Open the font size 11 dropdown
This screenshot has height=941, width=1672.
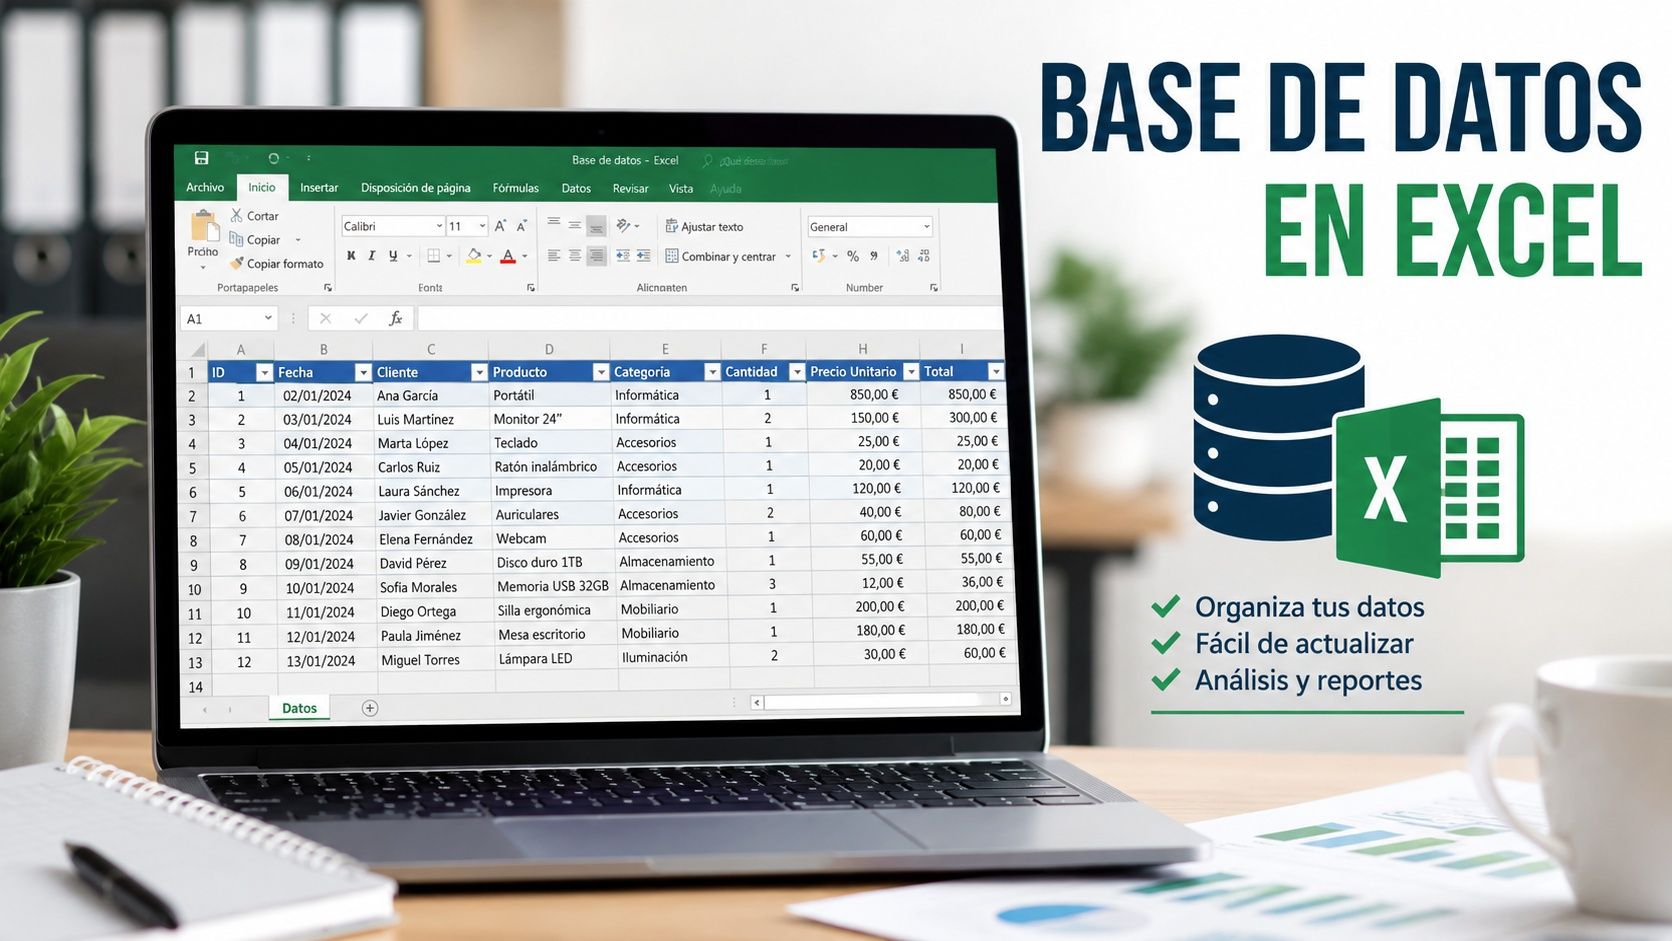(482, 226)
